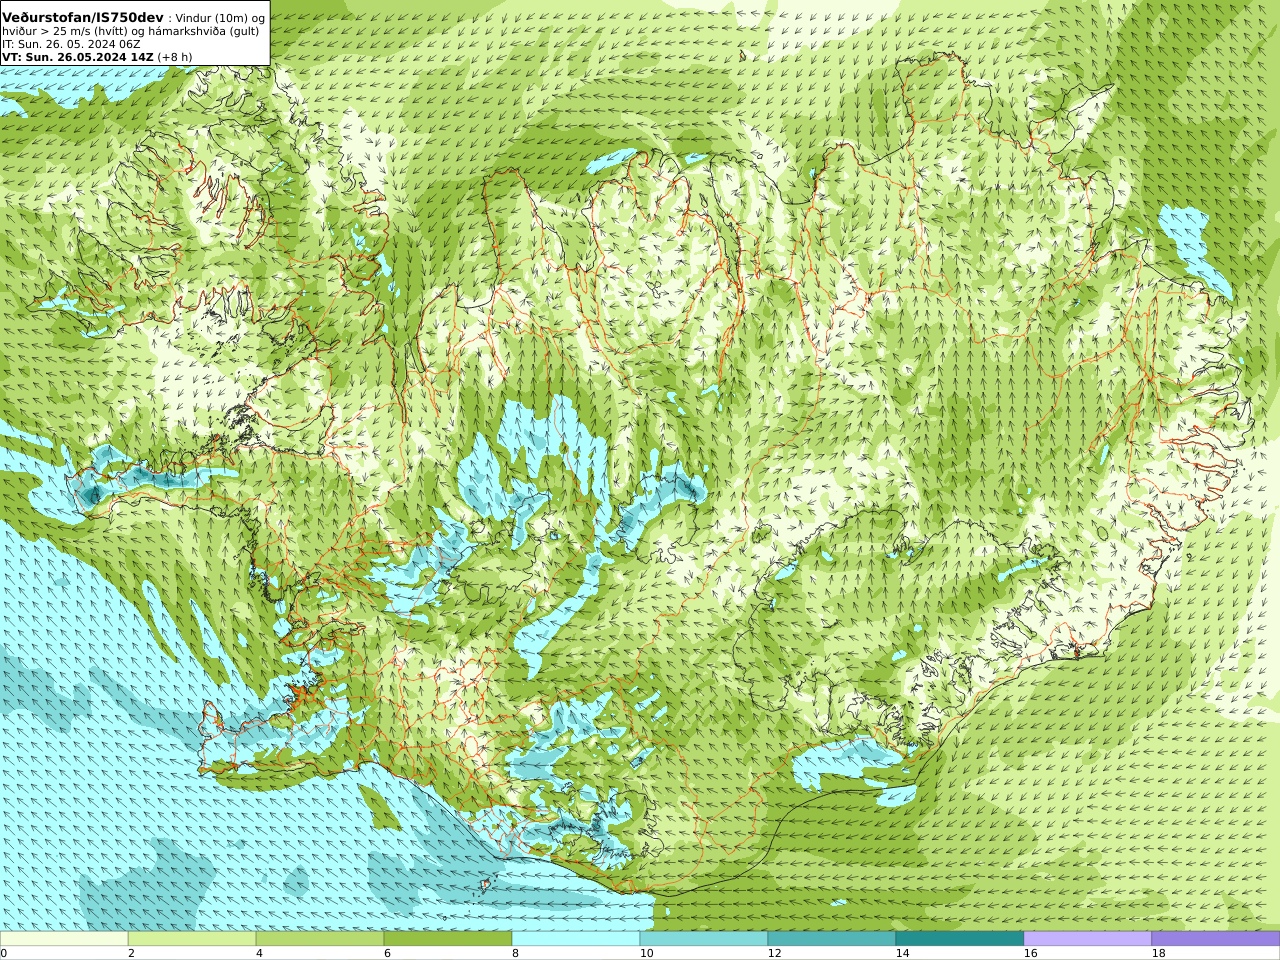Viewport: 1280px width, 960px height.
Task: Click the 8–10 m/s light cyan legend segment
Action: click(x=576, y=939)
